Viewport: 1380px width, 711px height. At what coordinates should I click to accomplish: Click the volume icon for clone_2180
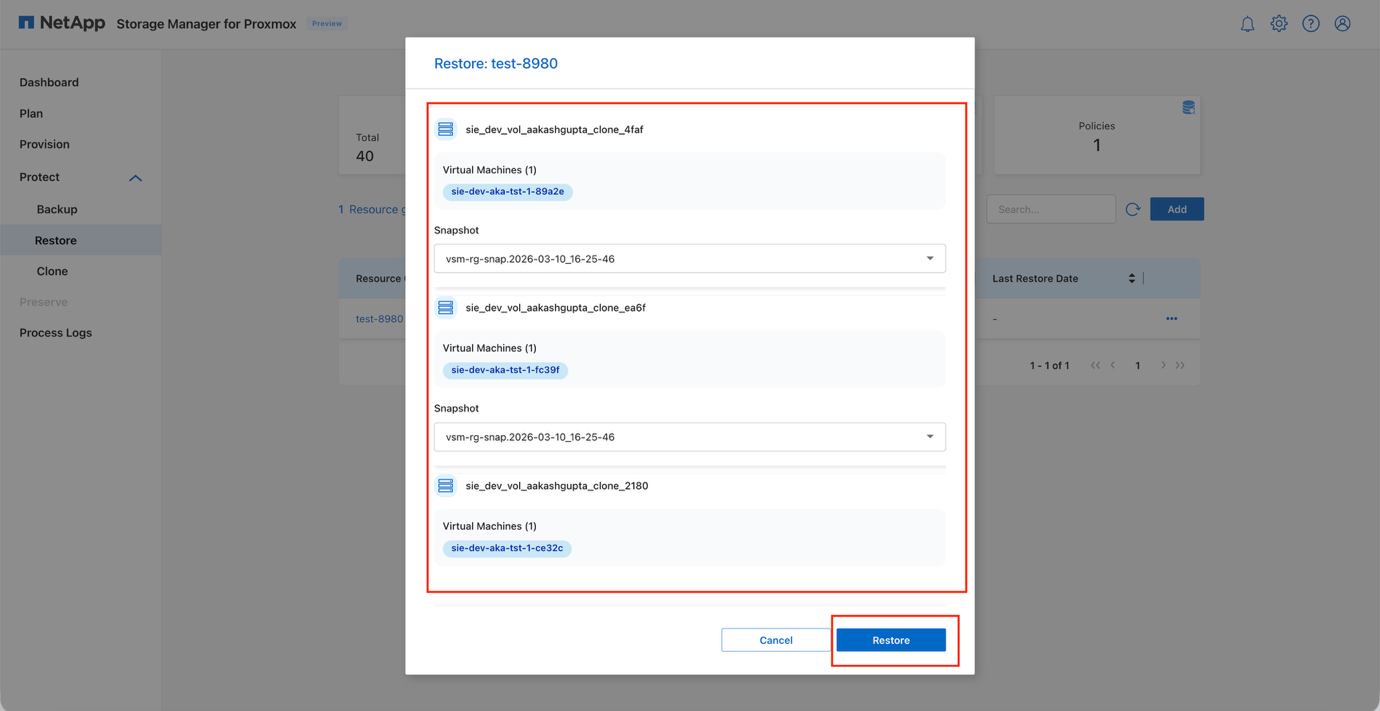click(x=446, y=486)
